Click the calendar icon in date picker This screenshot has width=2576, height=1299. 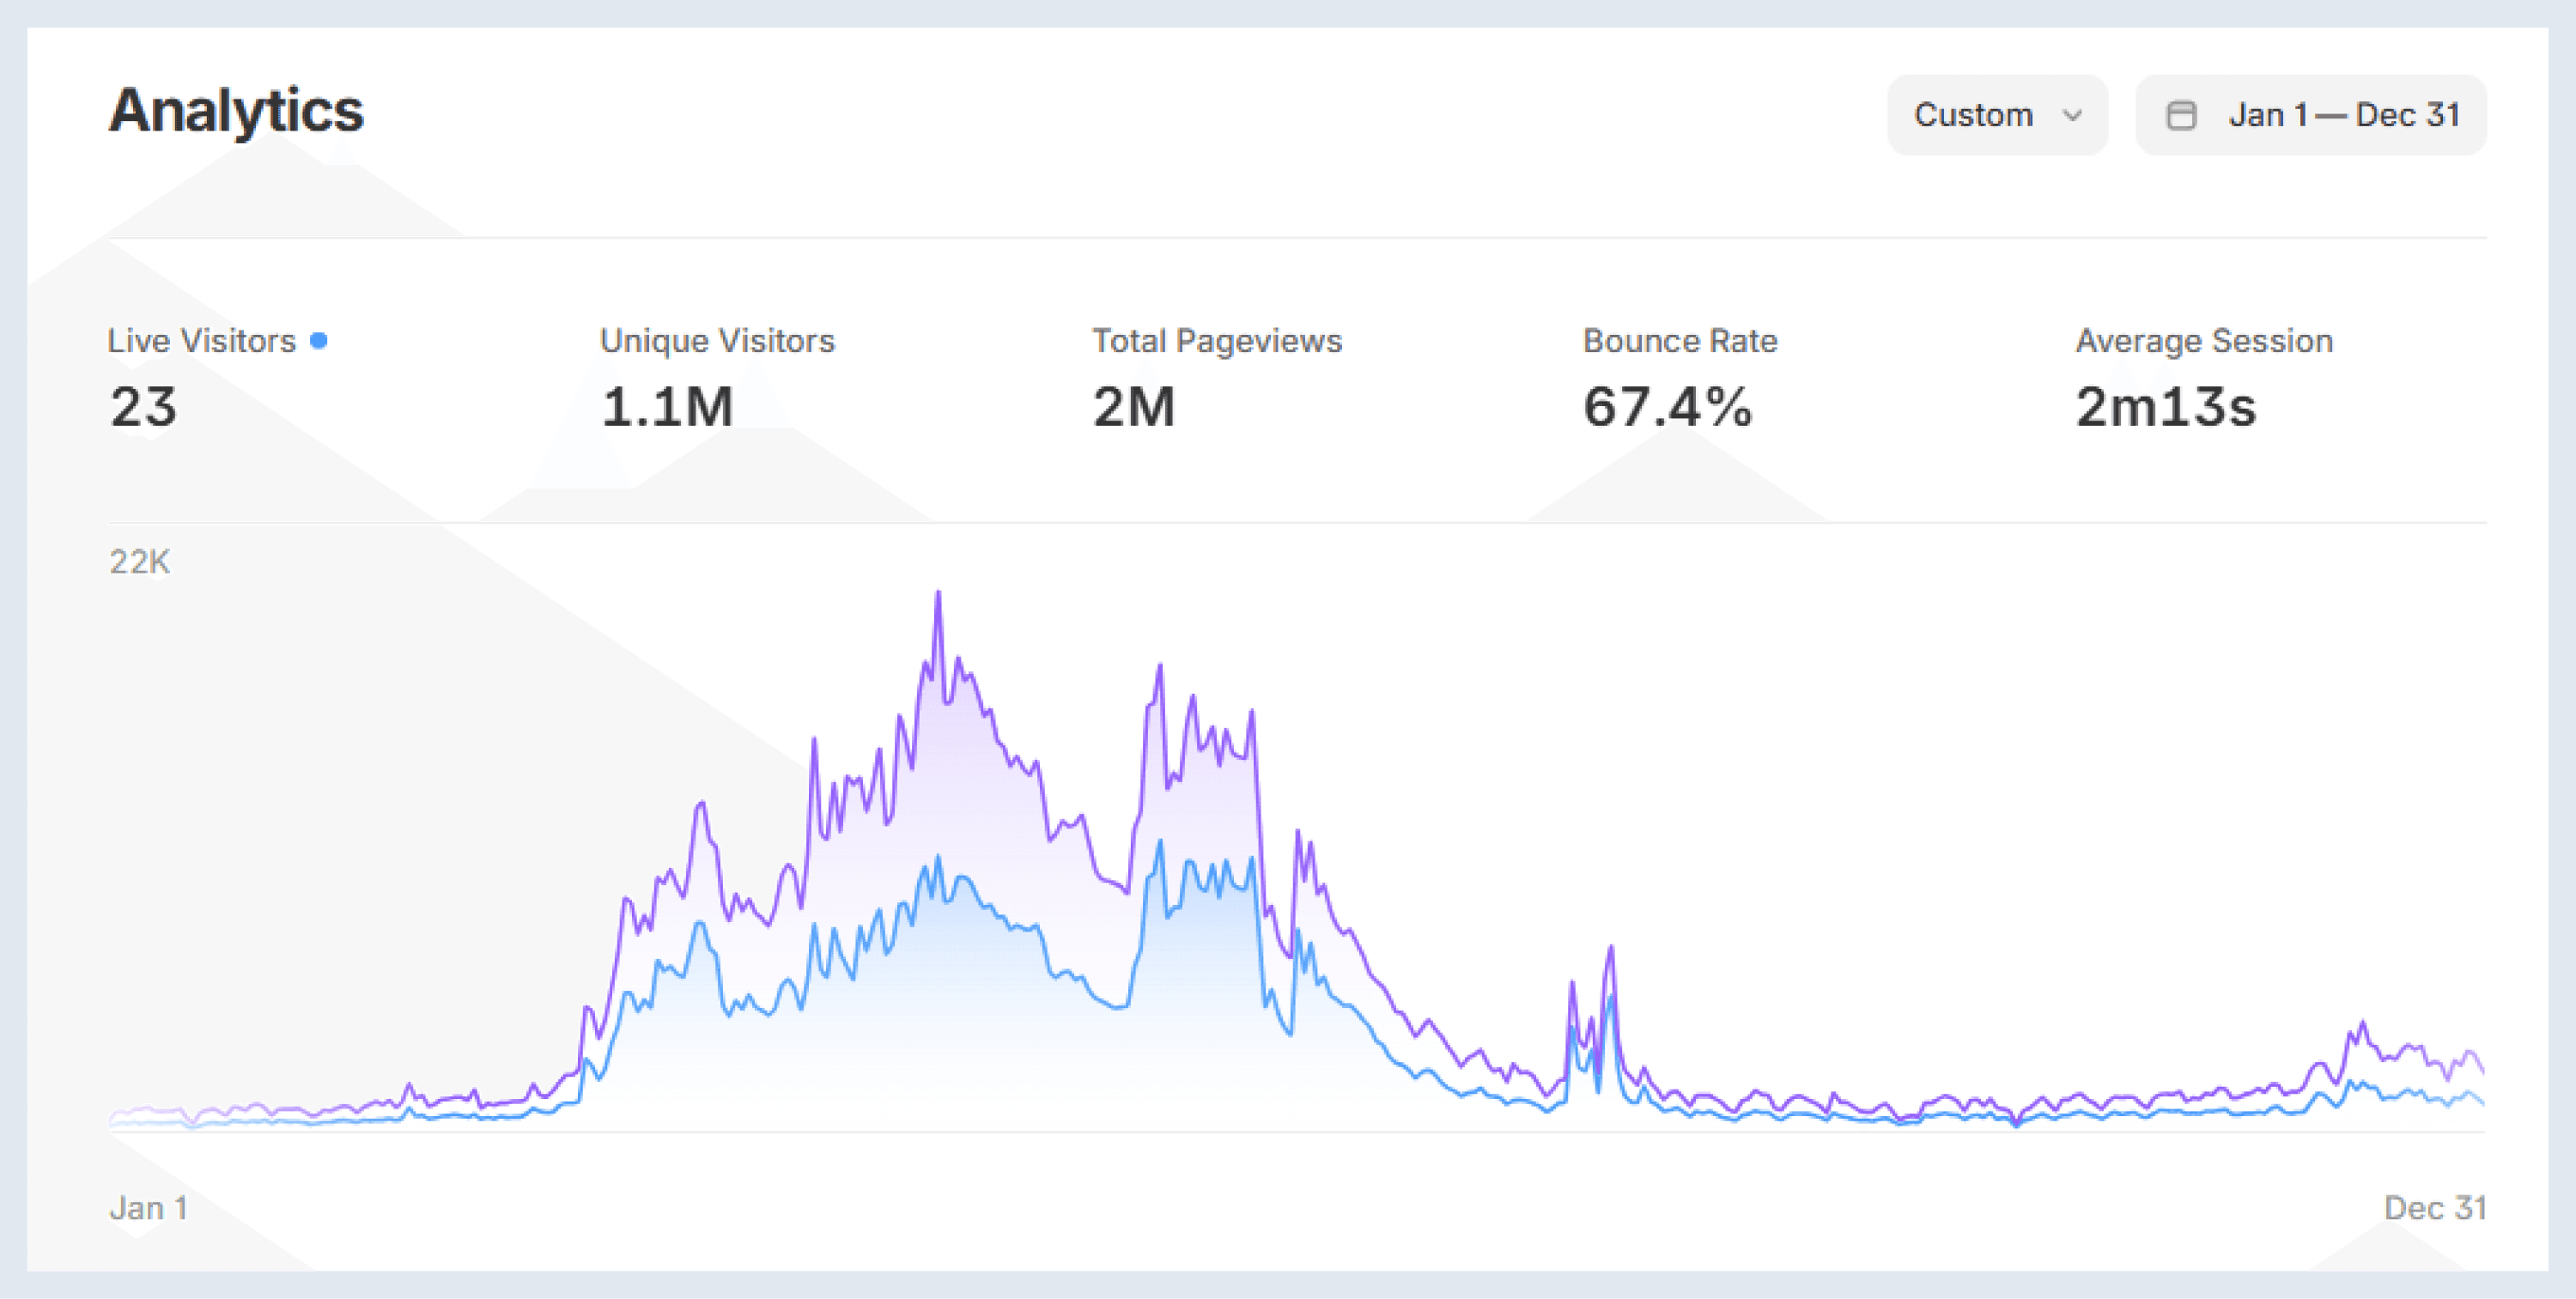[2180, 116]
